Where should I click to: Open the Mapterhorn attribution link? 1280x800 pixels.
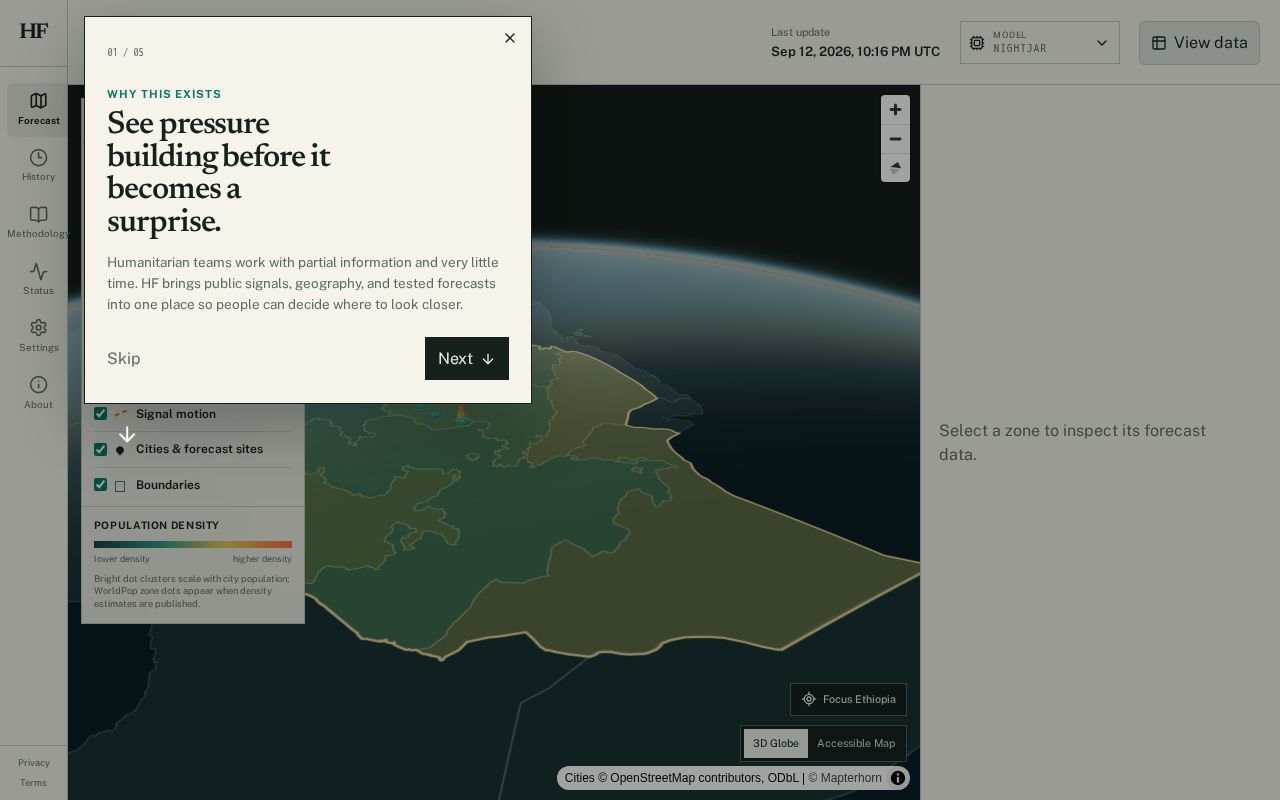point(845,778)
